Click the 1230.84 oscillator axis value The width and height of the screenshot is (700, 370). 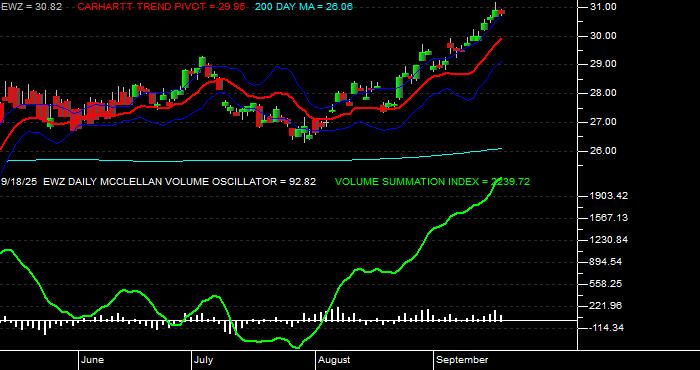(609, 240)
